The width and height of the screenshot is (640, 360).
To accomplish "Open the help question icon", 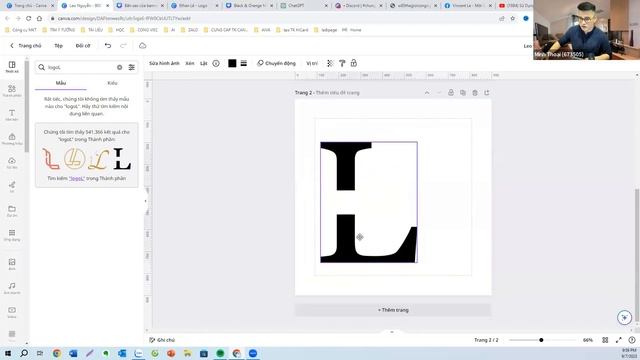I will coord(632,340).
